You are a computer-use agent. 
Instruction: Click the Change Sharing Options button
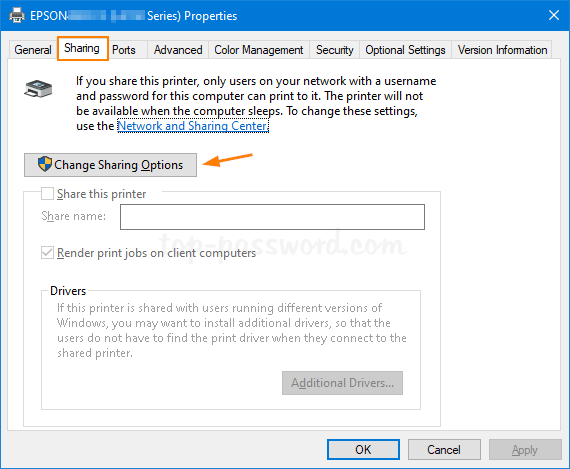pyautogui.click(x=111, y=165)
